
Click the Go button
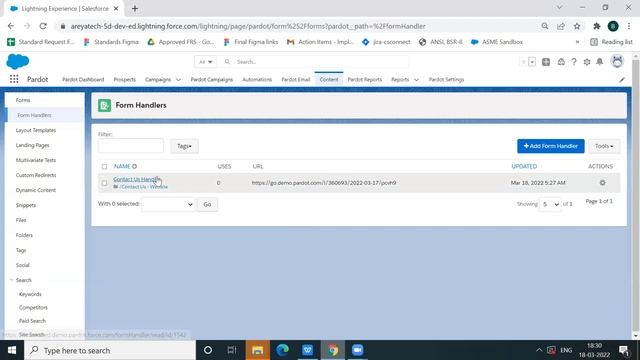pos(207,204)
